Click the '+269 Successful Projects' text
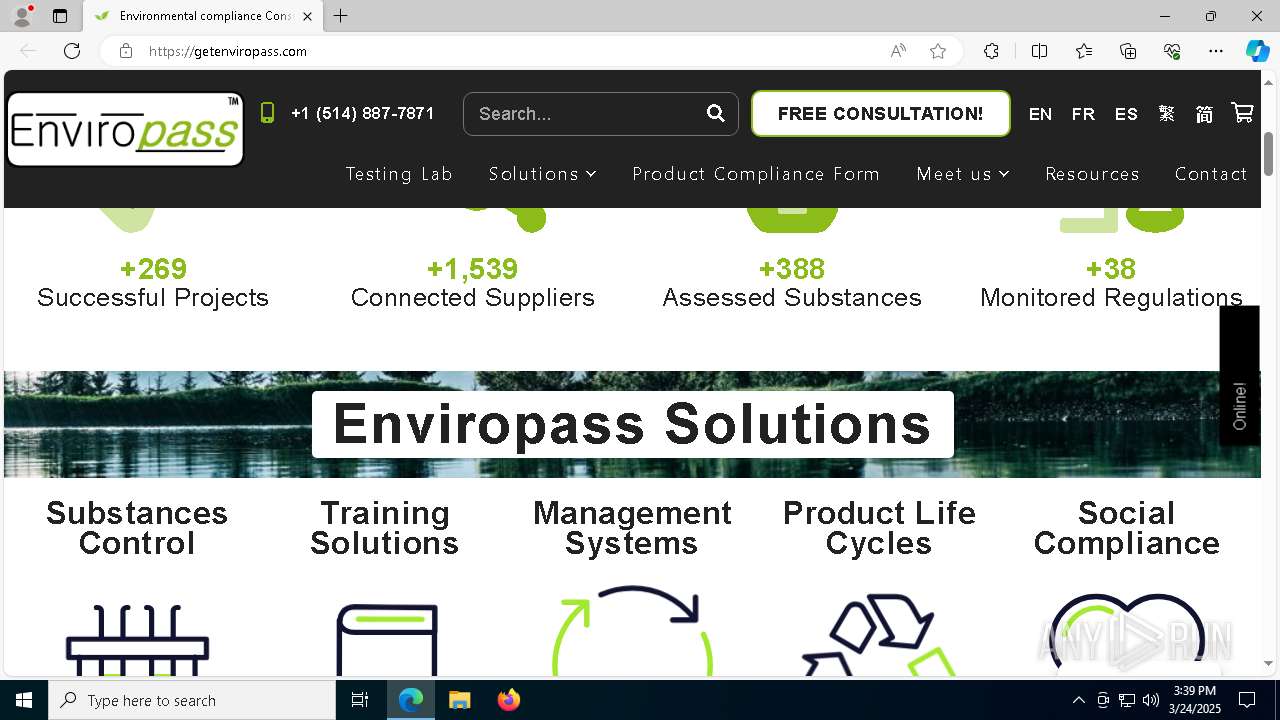1280x720 pixels. point(153,283)
